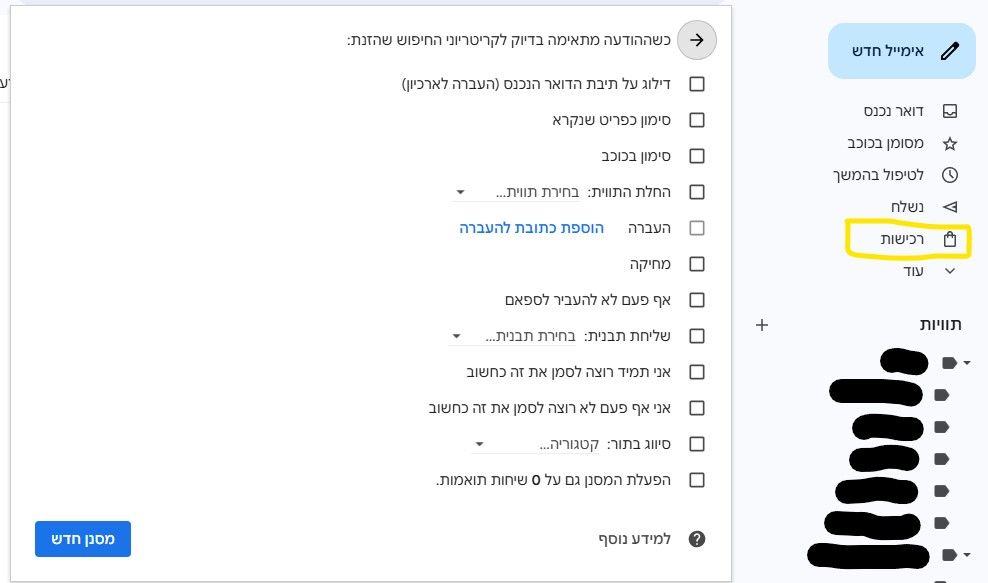Click the back arrow in the filter dialog
Screen dimensions: 988x583
point(697,40)
